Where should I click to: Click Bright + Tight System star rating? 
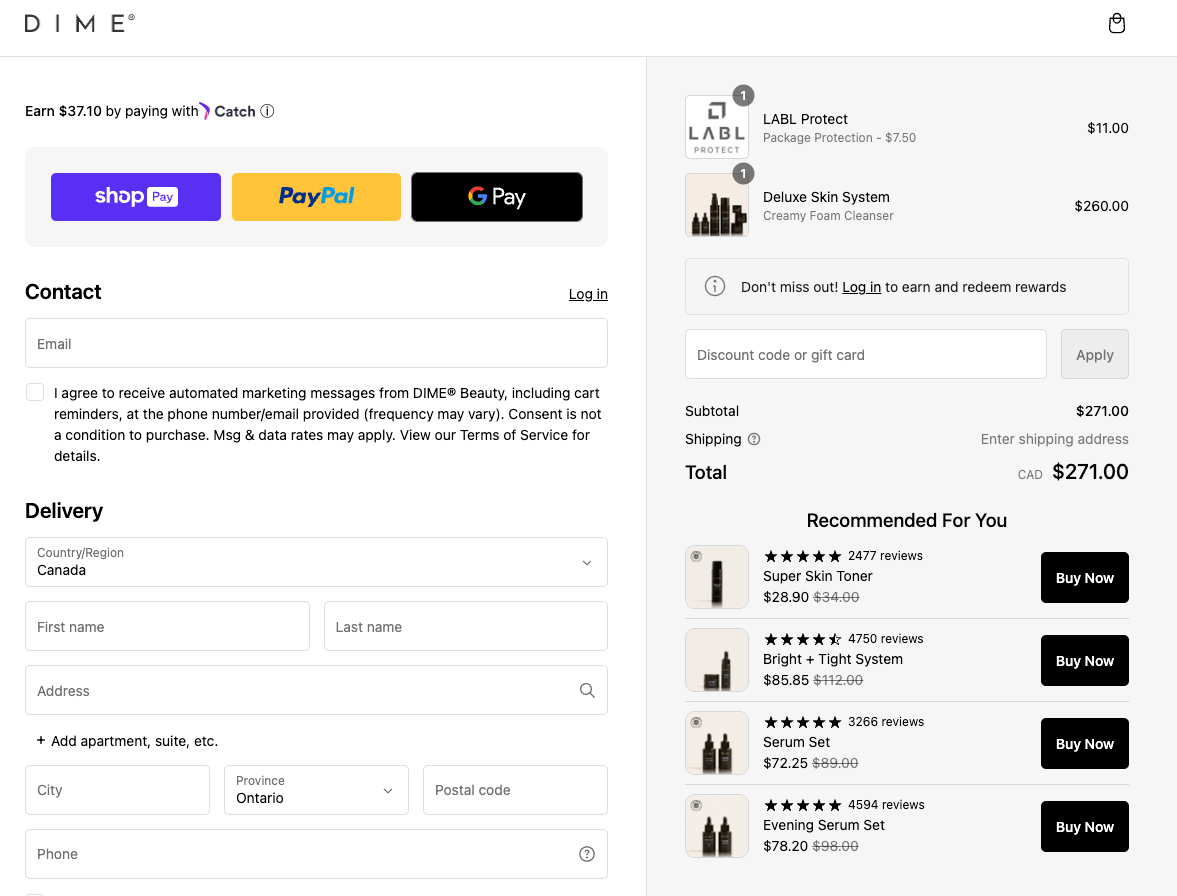[x=802, y=639]
